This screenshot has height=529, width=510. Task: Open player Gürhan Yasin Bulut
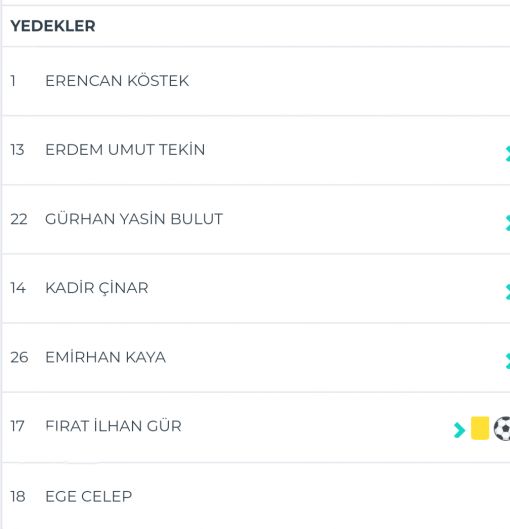134,219
